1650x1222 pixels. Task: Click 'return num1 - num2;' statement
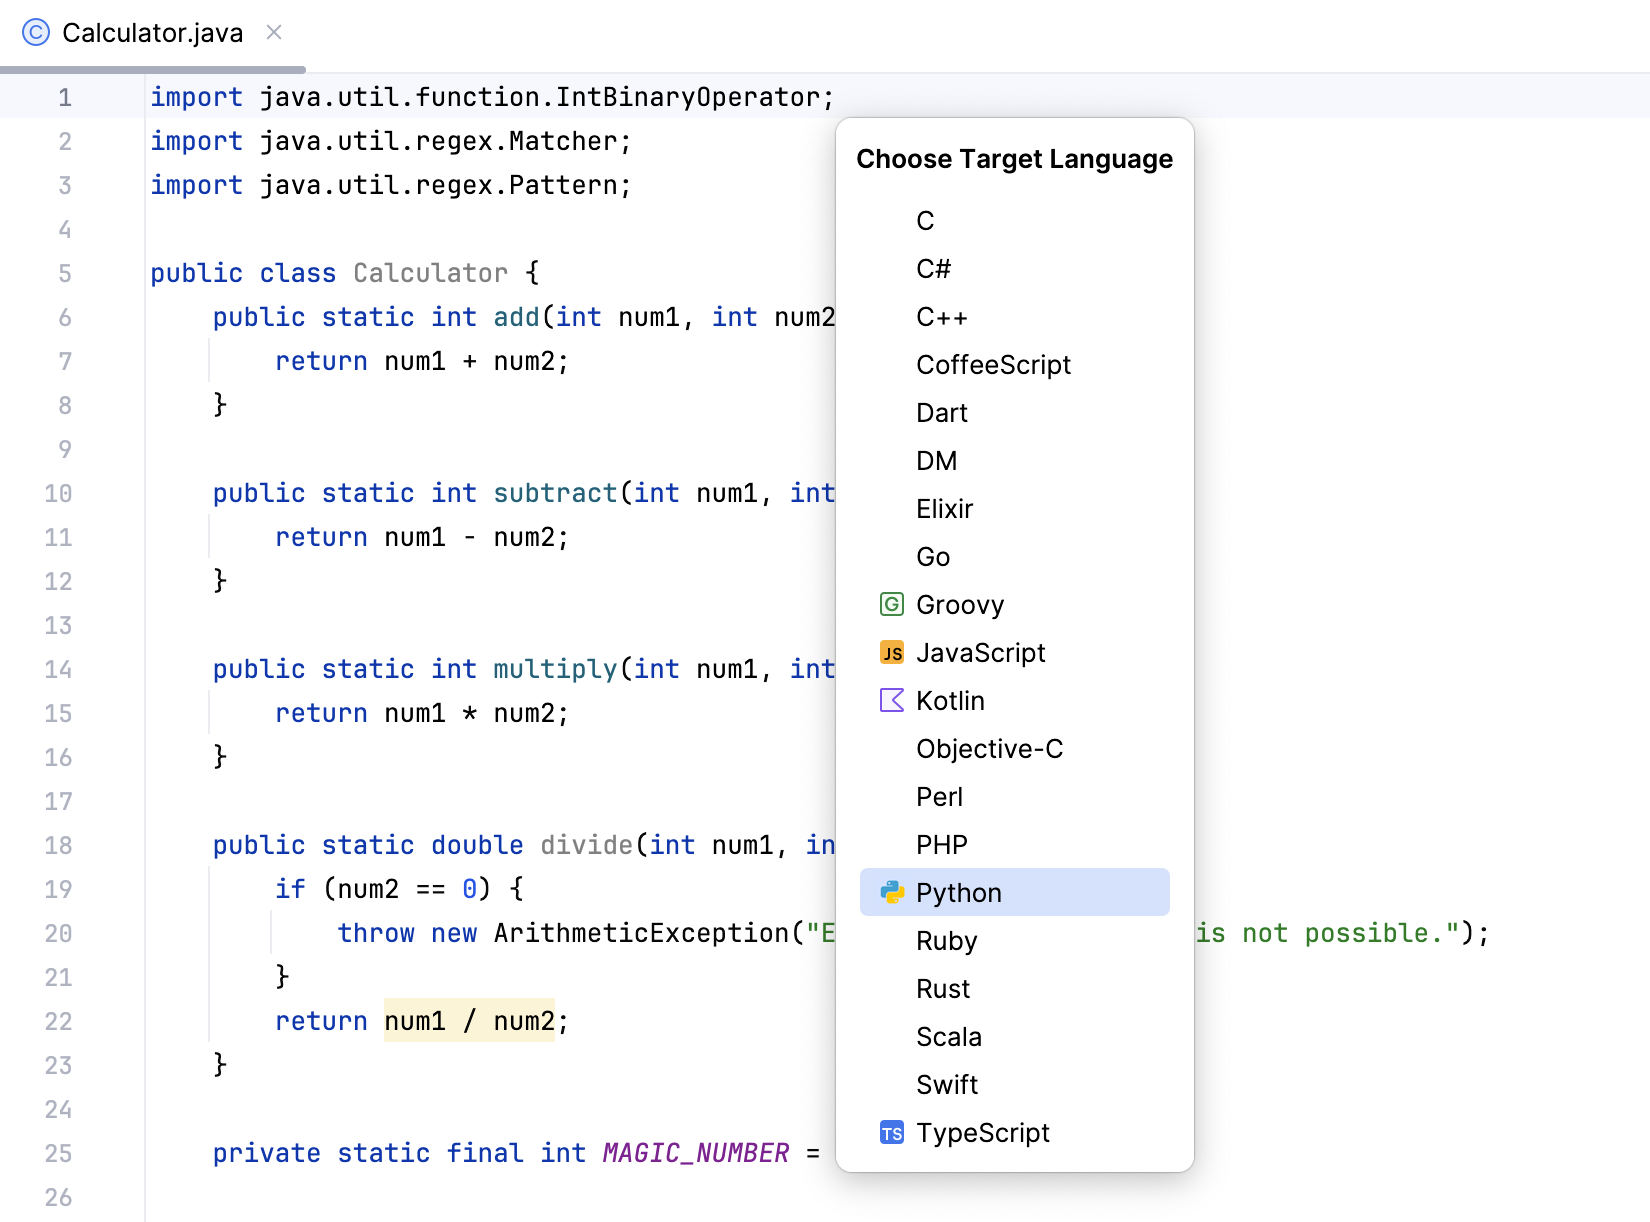[x=422, y=538]
